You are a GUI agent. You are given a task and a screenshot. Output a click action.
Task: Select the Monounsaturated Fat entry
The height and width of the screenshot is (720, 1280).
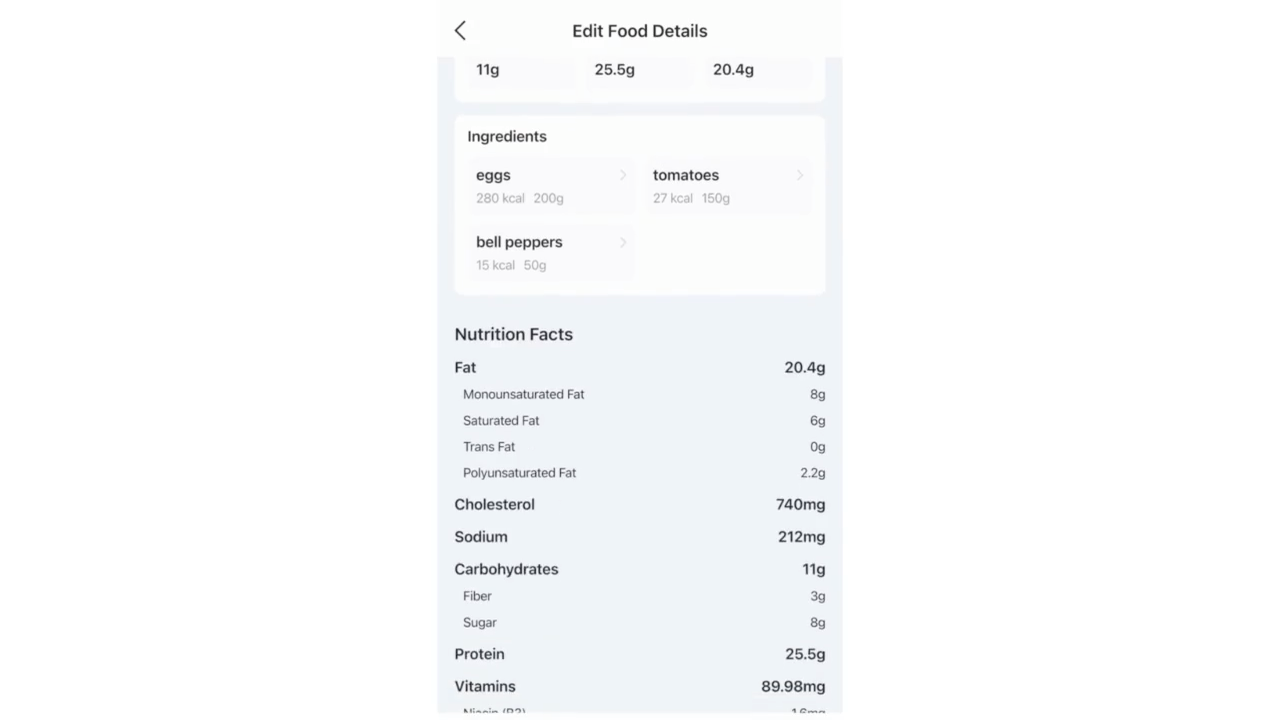coord(644,394)
